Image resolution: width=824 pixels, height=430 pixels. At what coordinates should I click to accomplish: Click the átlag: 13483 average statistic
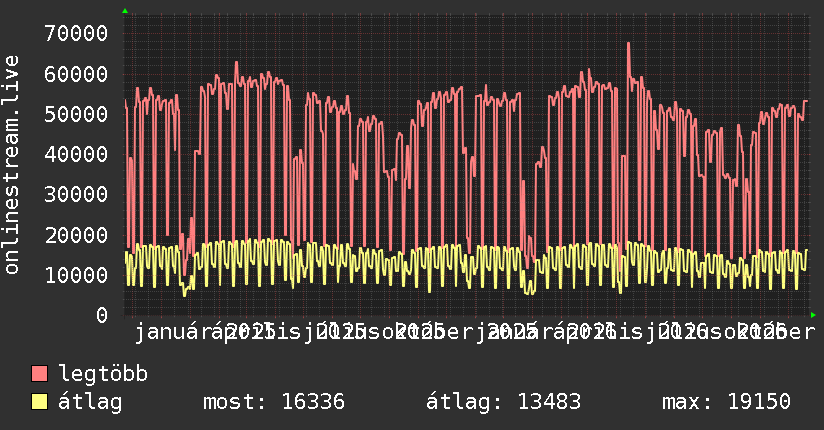tap(503, 402)
